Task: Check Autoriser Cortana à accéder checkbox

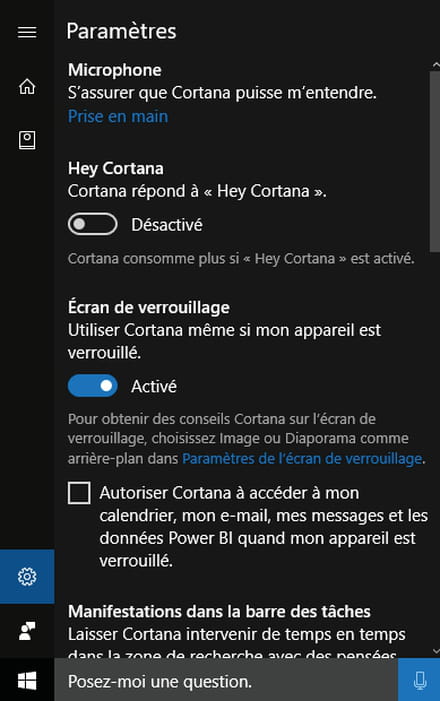Action: (x=79, y=493)
